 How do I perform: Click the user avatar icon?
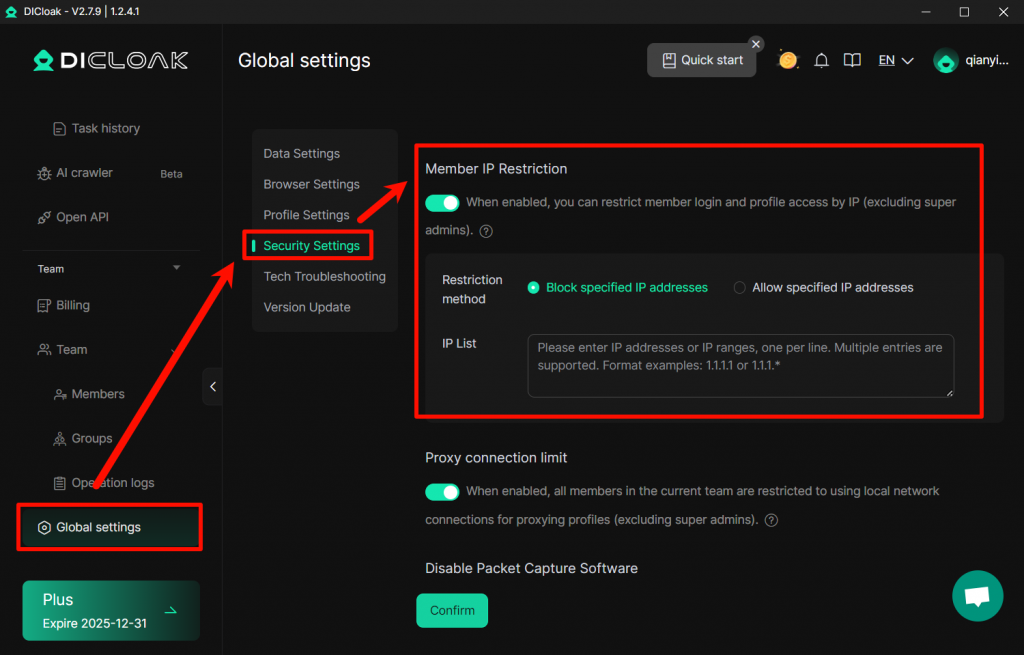[945, 61]
